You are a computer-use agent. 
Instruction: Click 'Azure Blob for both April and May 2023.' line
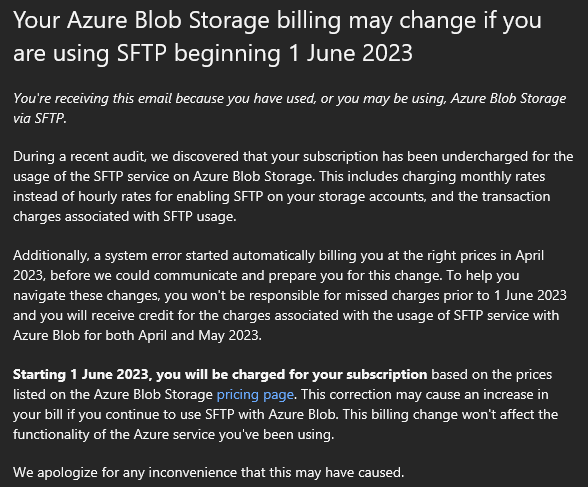137,335
